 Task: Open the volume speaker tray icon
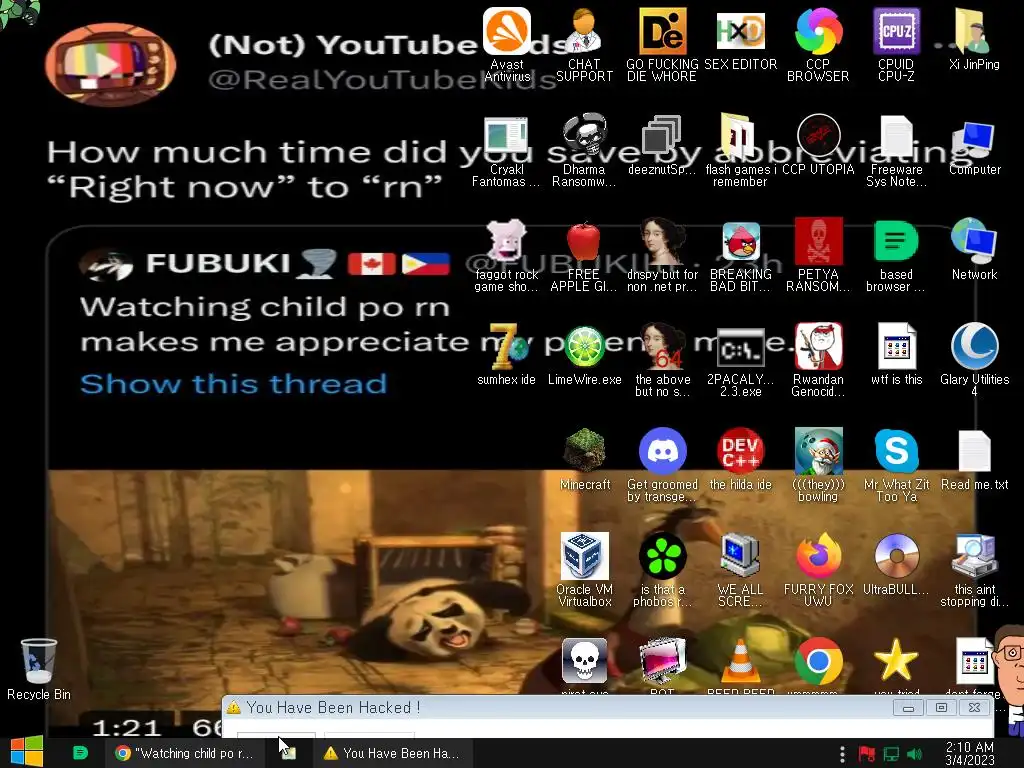(914, 754)
